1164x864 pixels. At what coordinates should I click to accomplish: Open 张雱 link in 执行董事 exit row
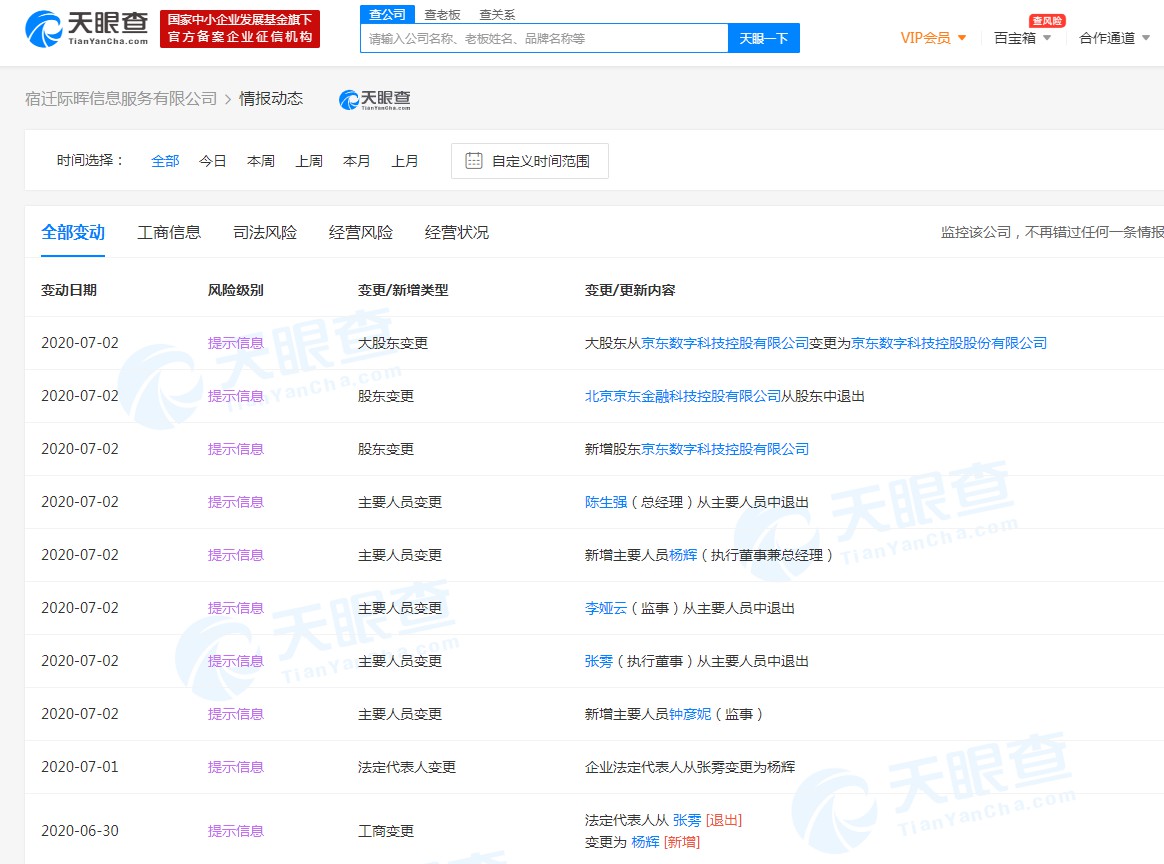tap(599, 661)
